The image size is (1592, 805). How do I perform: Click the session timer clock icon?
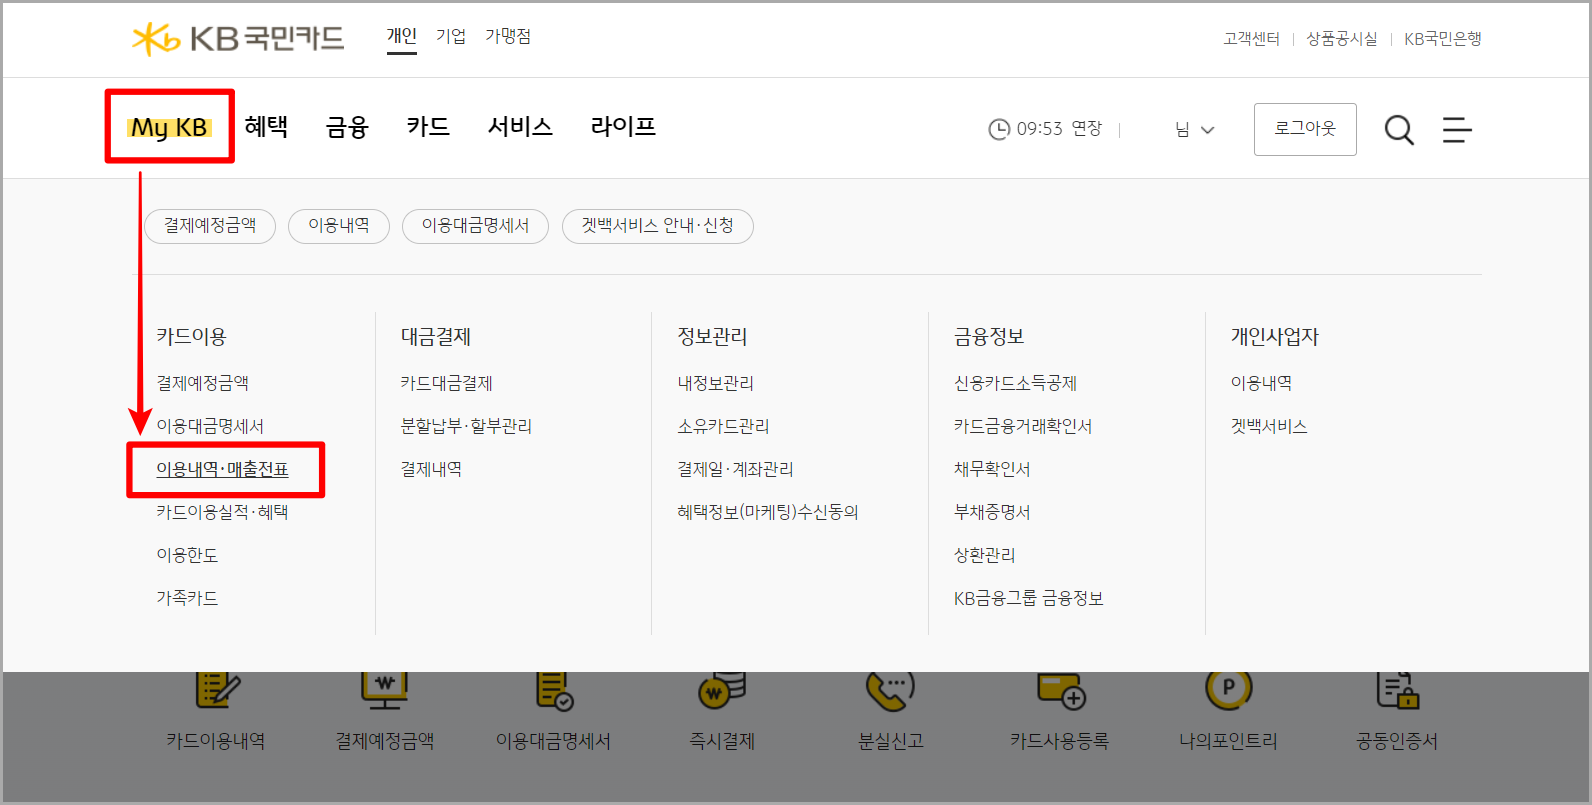pyautogui.click(x=999, y=129)
